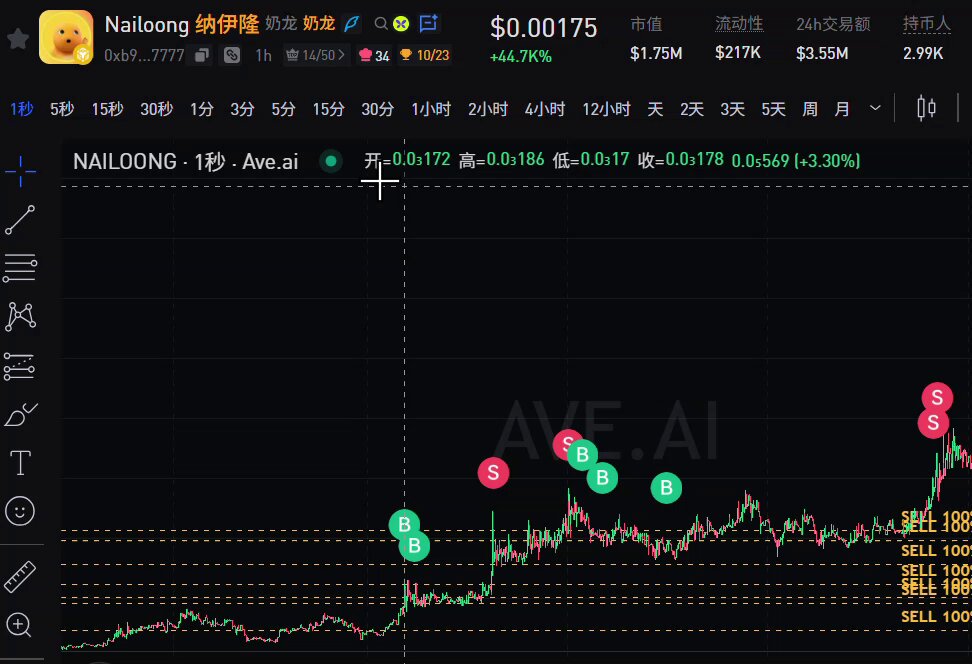Copy the contract address 0xb9...7777
Image resolution: width=972 pixels, height=664 pixels.
pyautogui.click(x=201, y=56)
